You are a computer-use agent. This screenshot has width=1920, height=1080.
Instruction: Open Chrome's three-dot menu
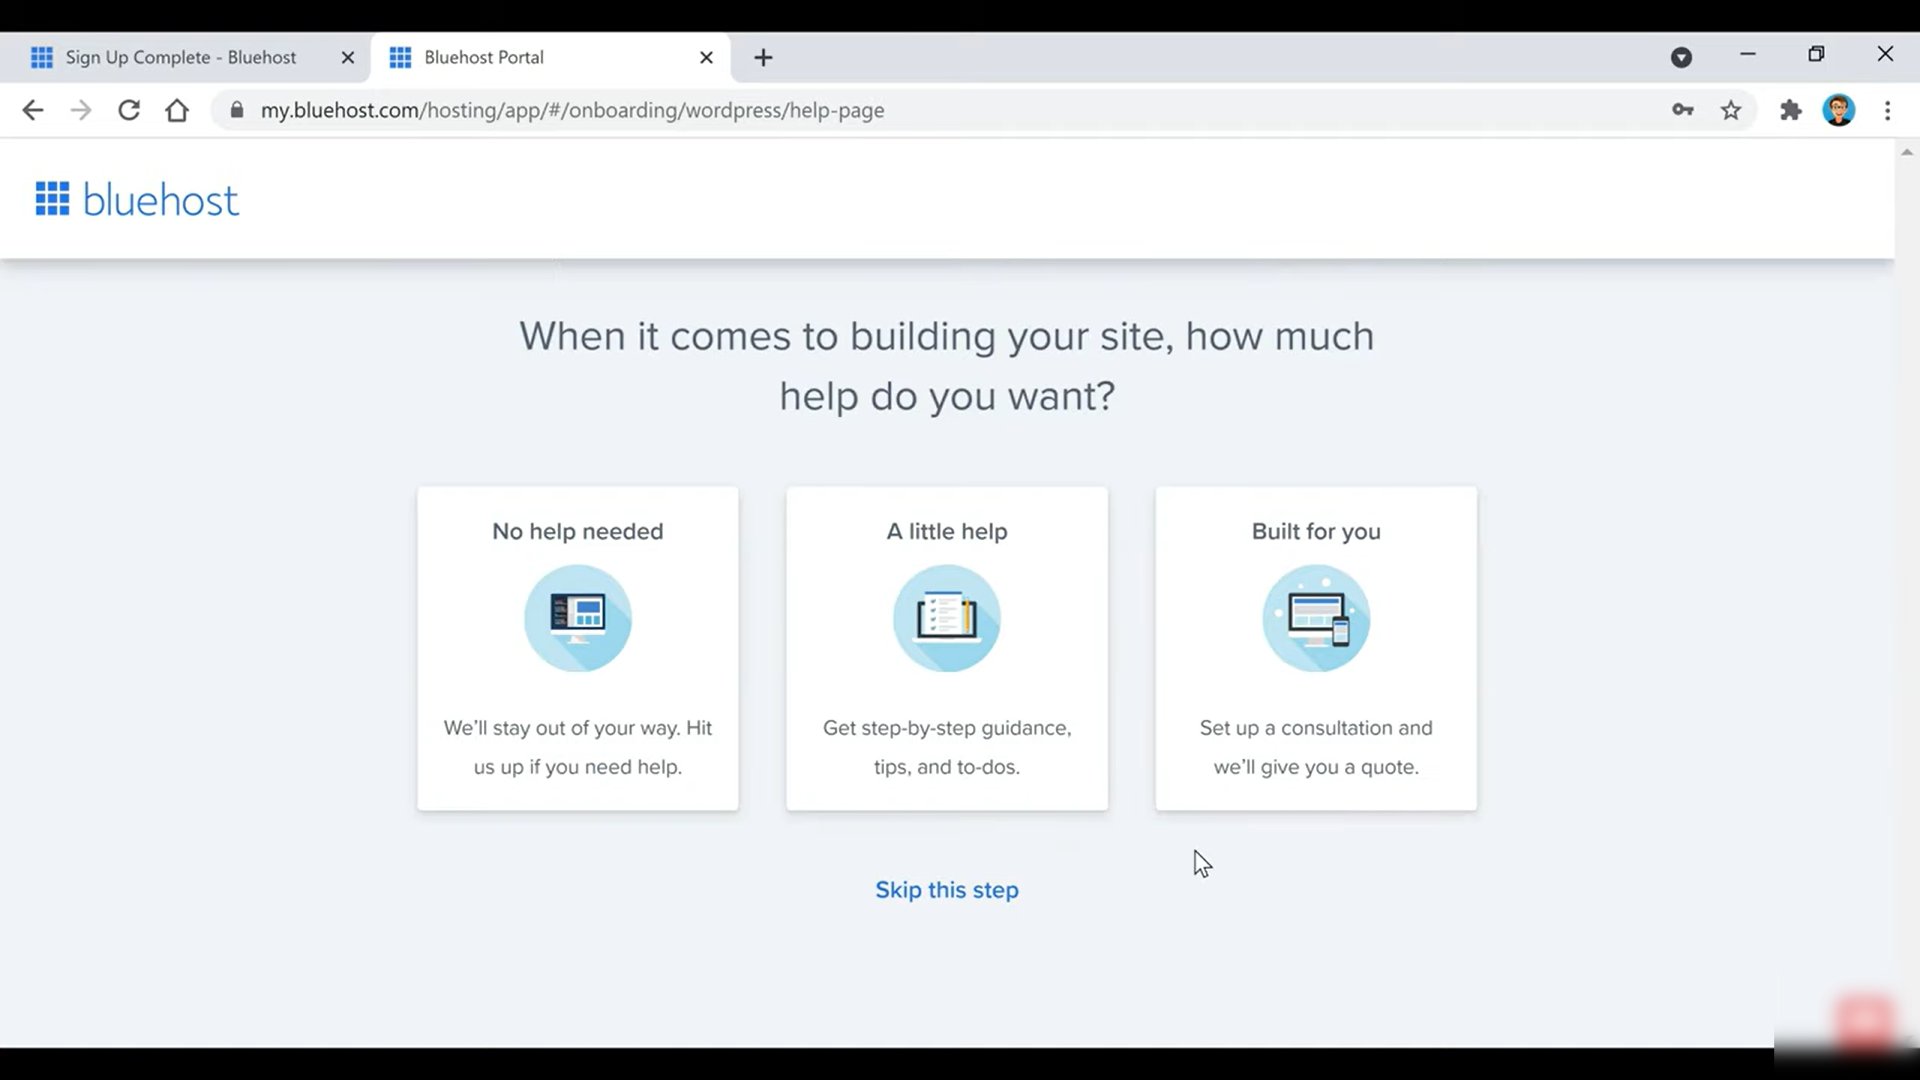[x=1887, y=110]
